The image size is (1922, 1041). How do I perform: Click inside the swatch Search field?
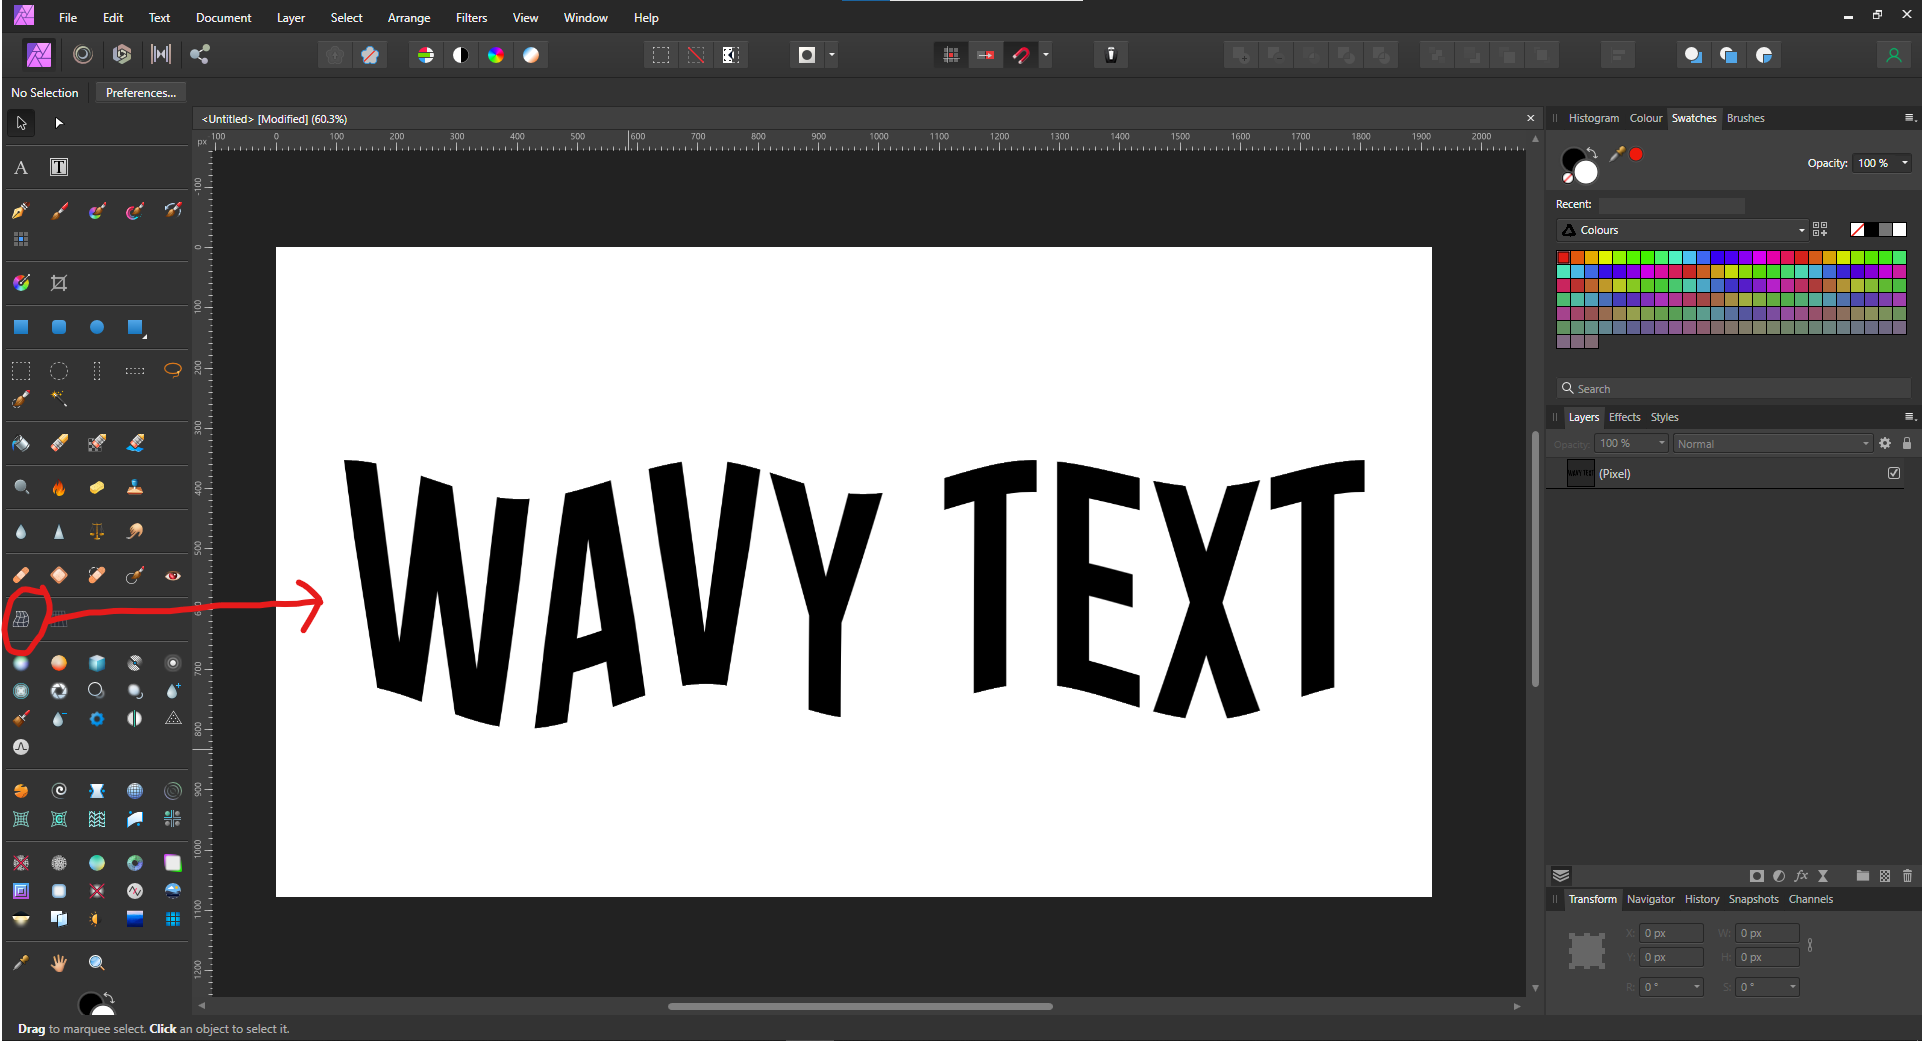pos(1730,388)
